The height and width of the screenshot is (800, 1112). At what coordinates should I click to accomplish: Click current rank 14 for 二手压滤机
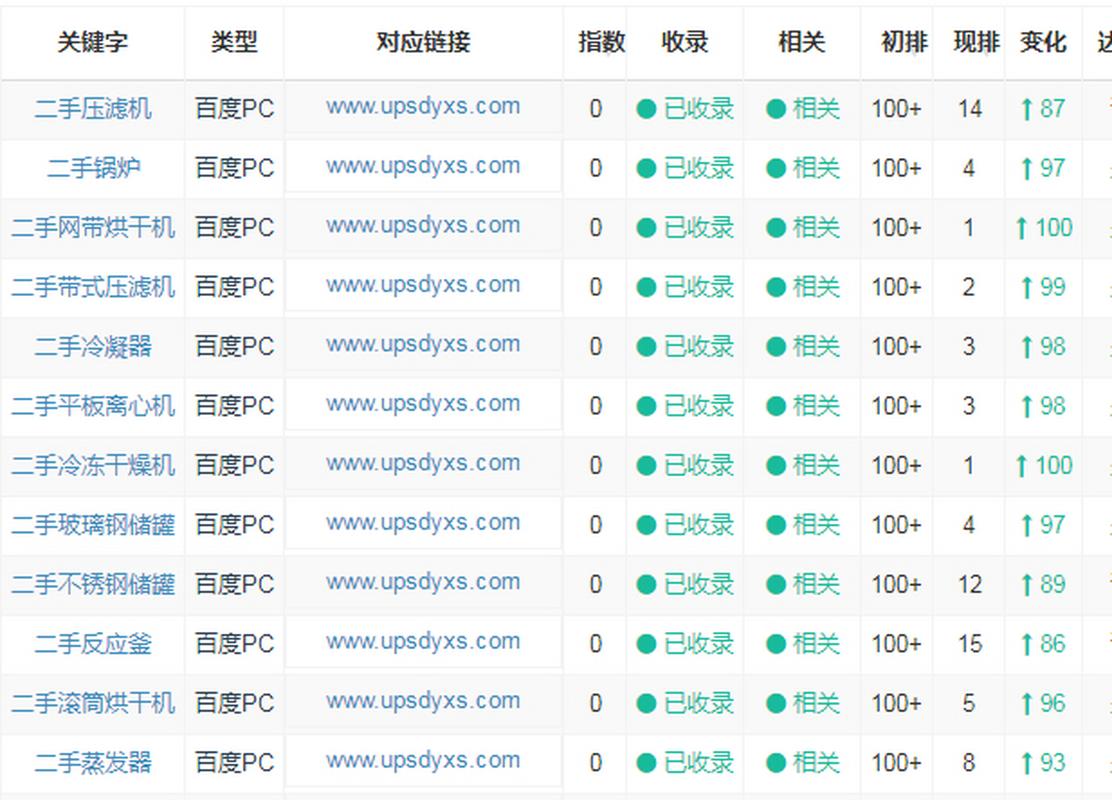pos(969,109)
